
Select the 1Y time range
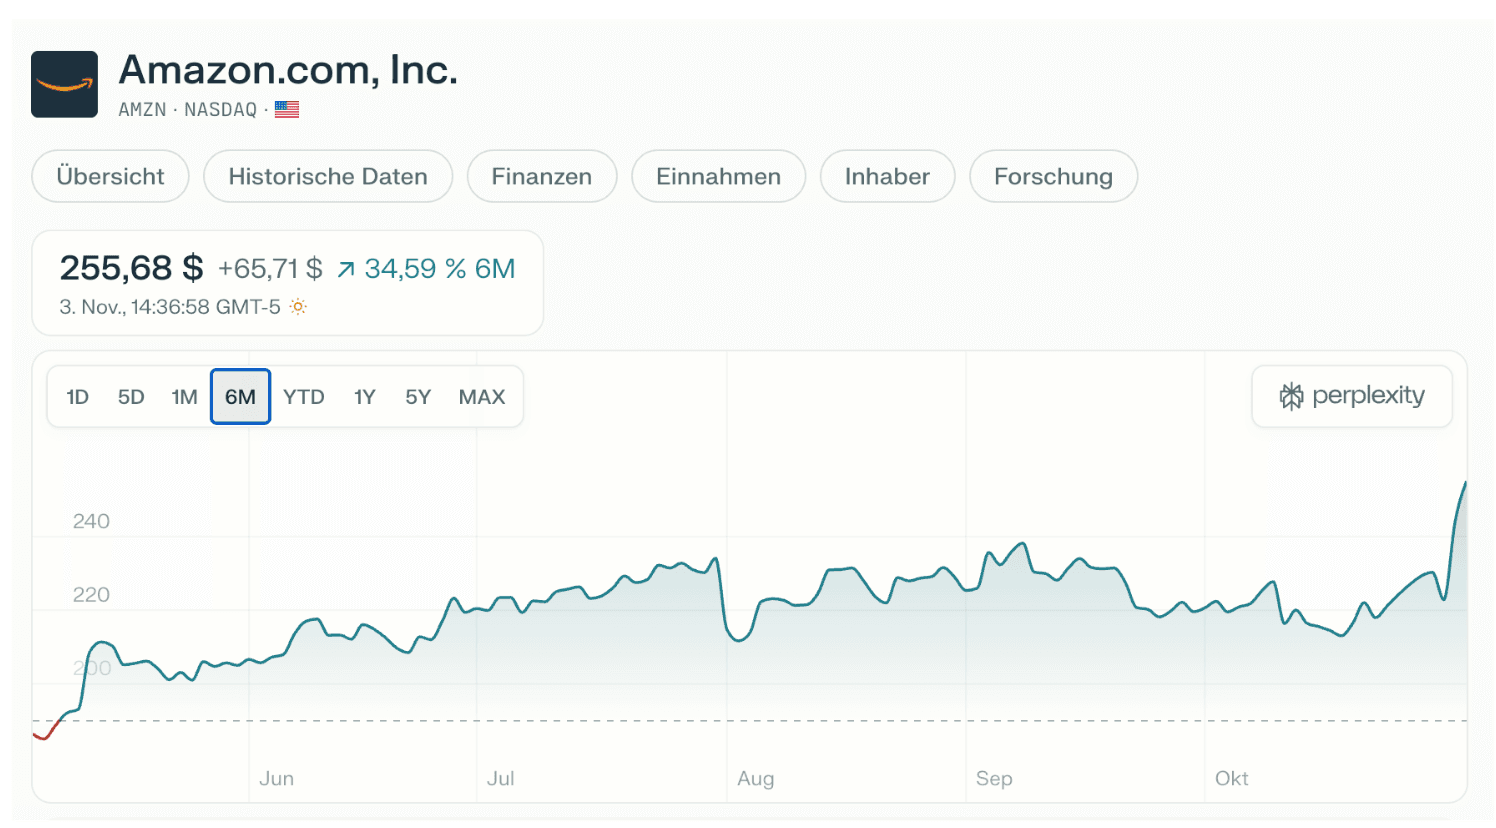[365, 397]
